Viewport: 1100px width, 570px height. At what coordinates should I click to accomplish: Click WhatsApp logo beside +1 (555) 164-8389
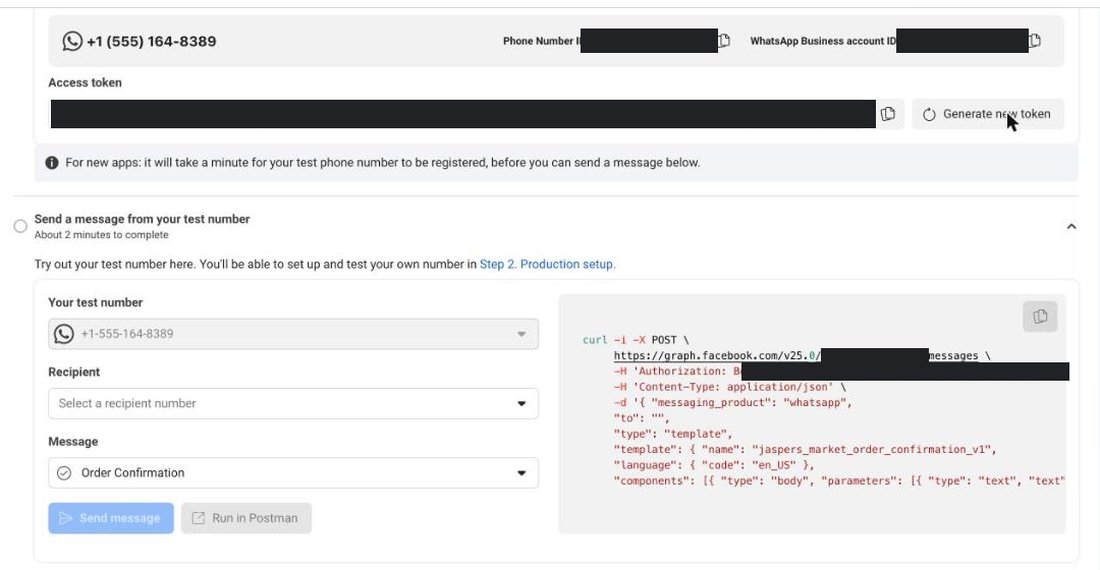point(72,41)
